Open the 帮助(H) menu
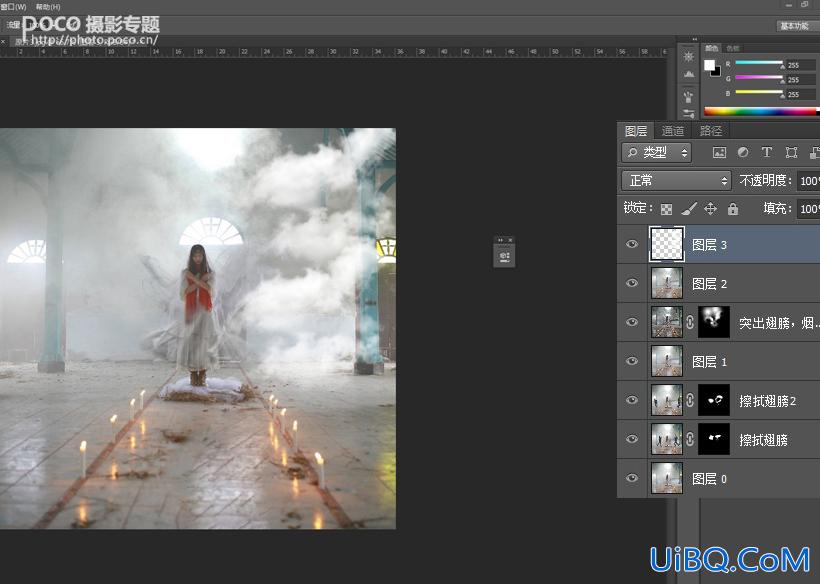 [48, 7]
